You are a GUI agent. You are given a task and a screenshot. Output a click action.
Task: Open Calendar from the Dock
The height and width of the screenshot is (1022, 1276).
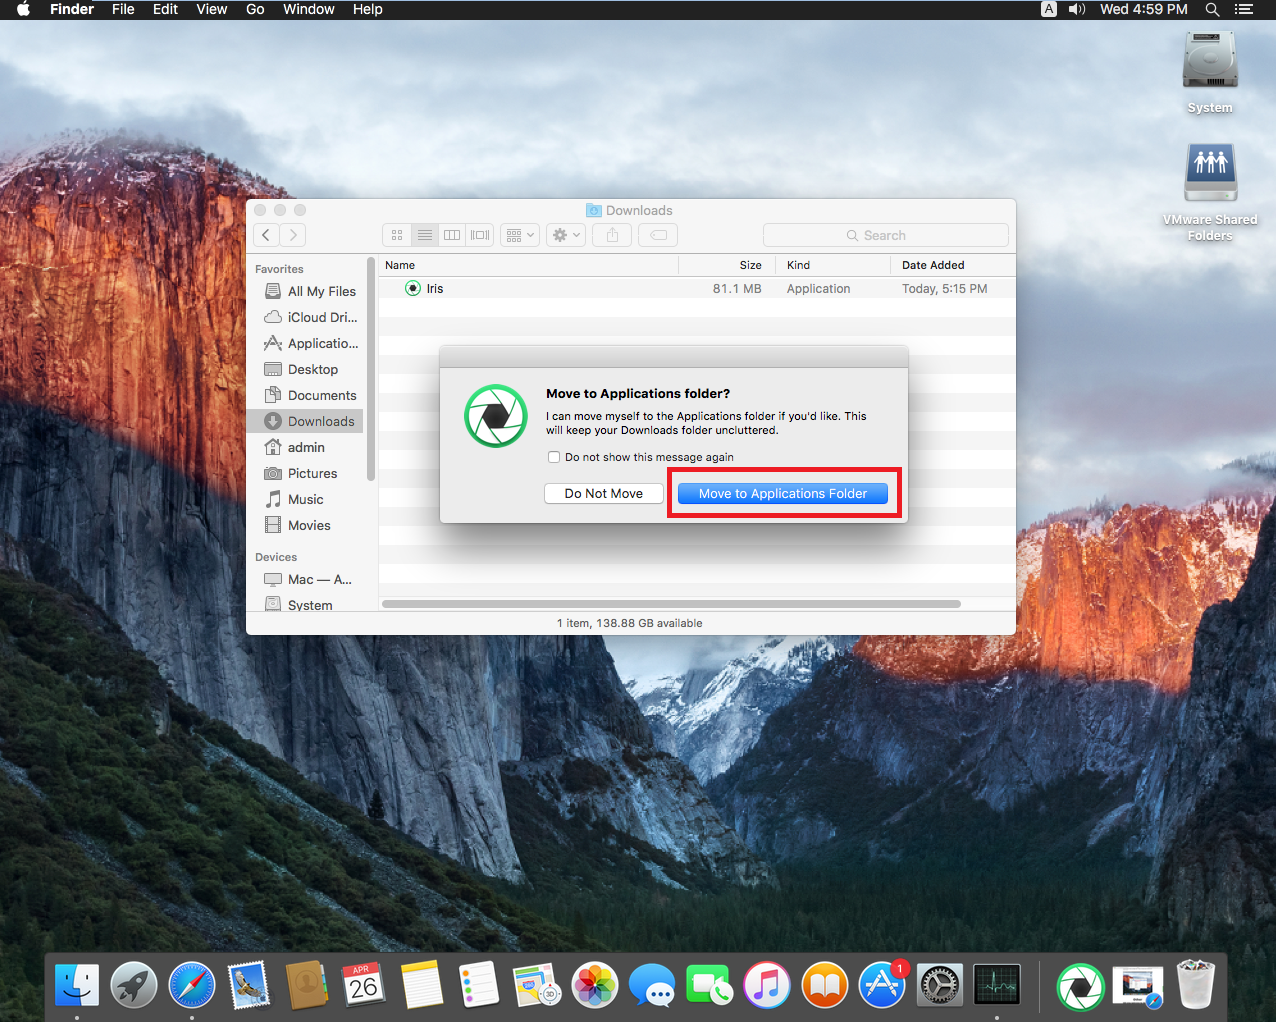click(364, 986)
